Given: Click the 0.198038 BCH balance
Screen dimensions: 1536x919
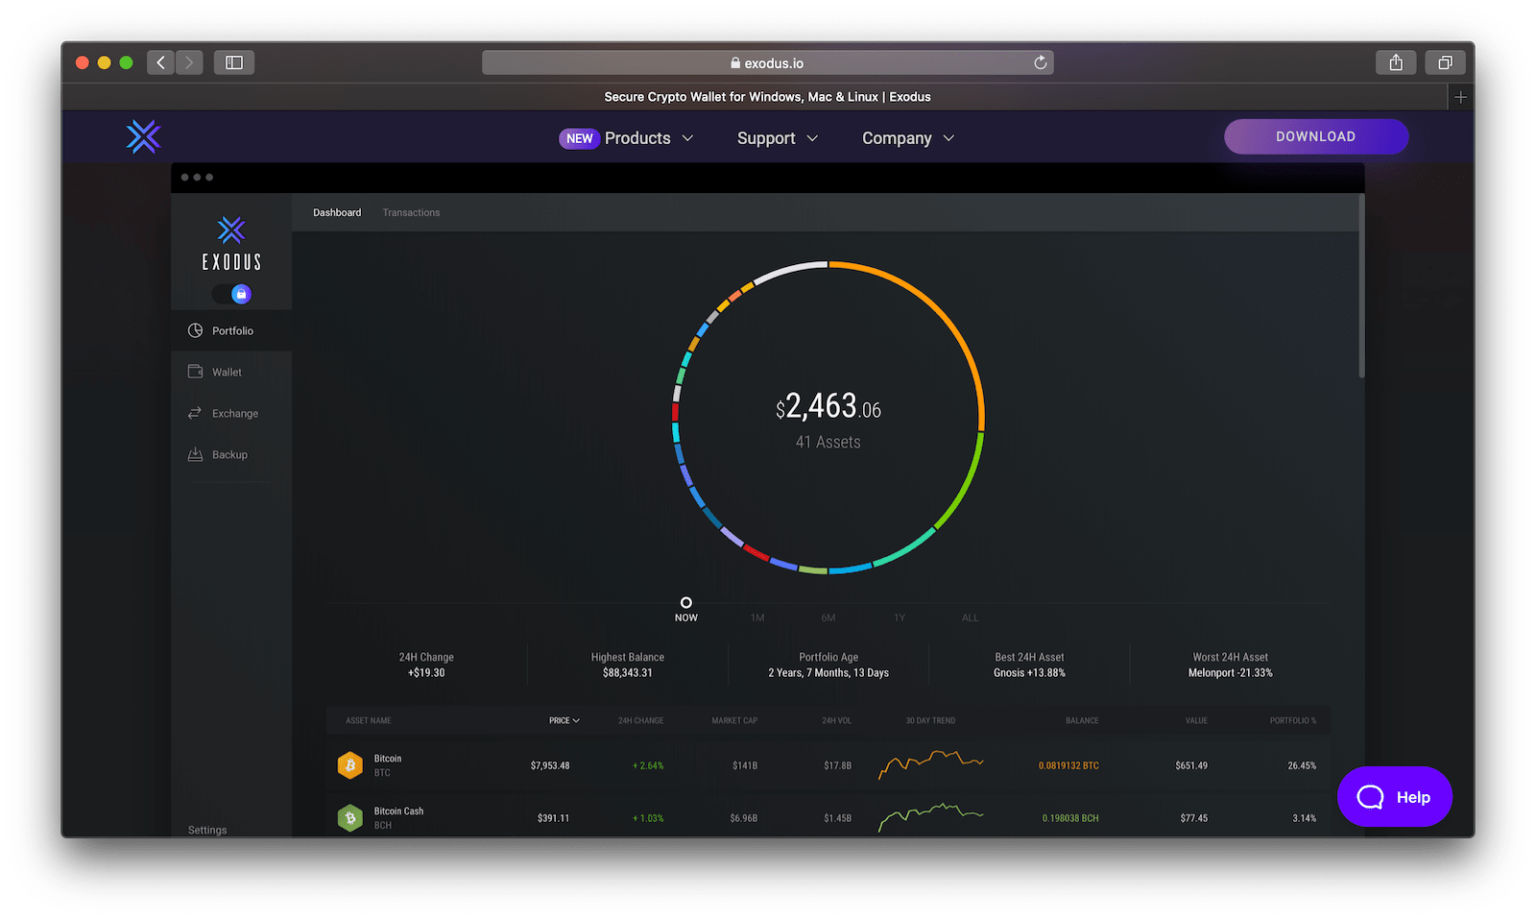Looking at the screenshot, I should (x=1070, y=818).
